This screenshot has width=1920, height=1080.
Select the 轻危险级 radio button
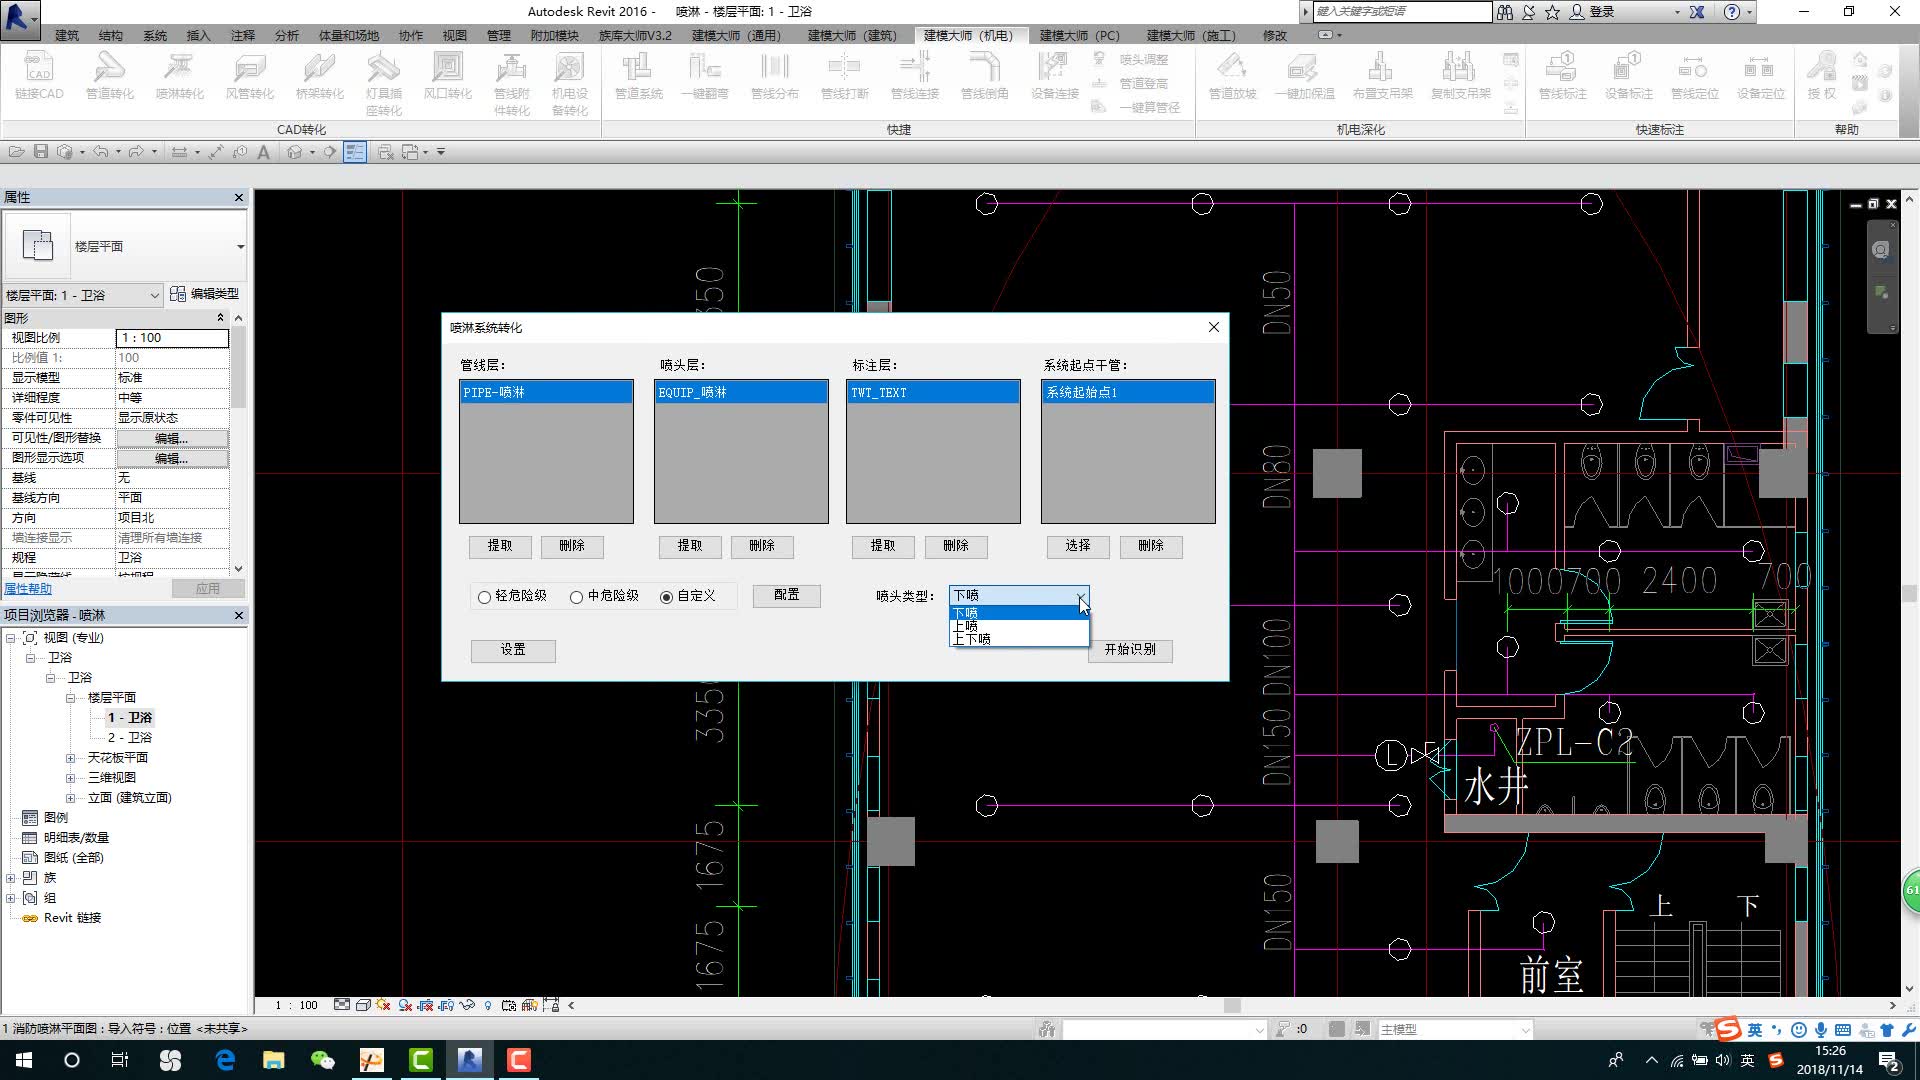coord(485,597)
